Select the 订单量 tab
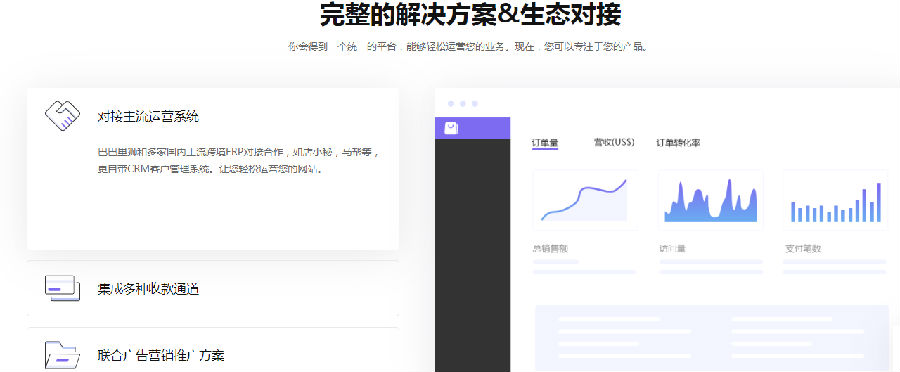 click(x=545, y=142)
